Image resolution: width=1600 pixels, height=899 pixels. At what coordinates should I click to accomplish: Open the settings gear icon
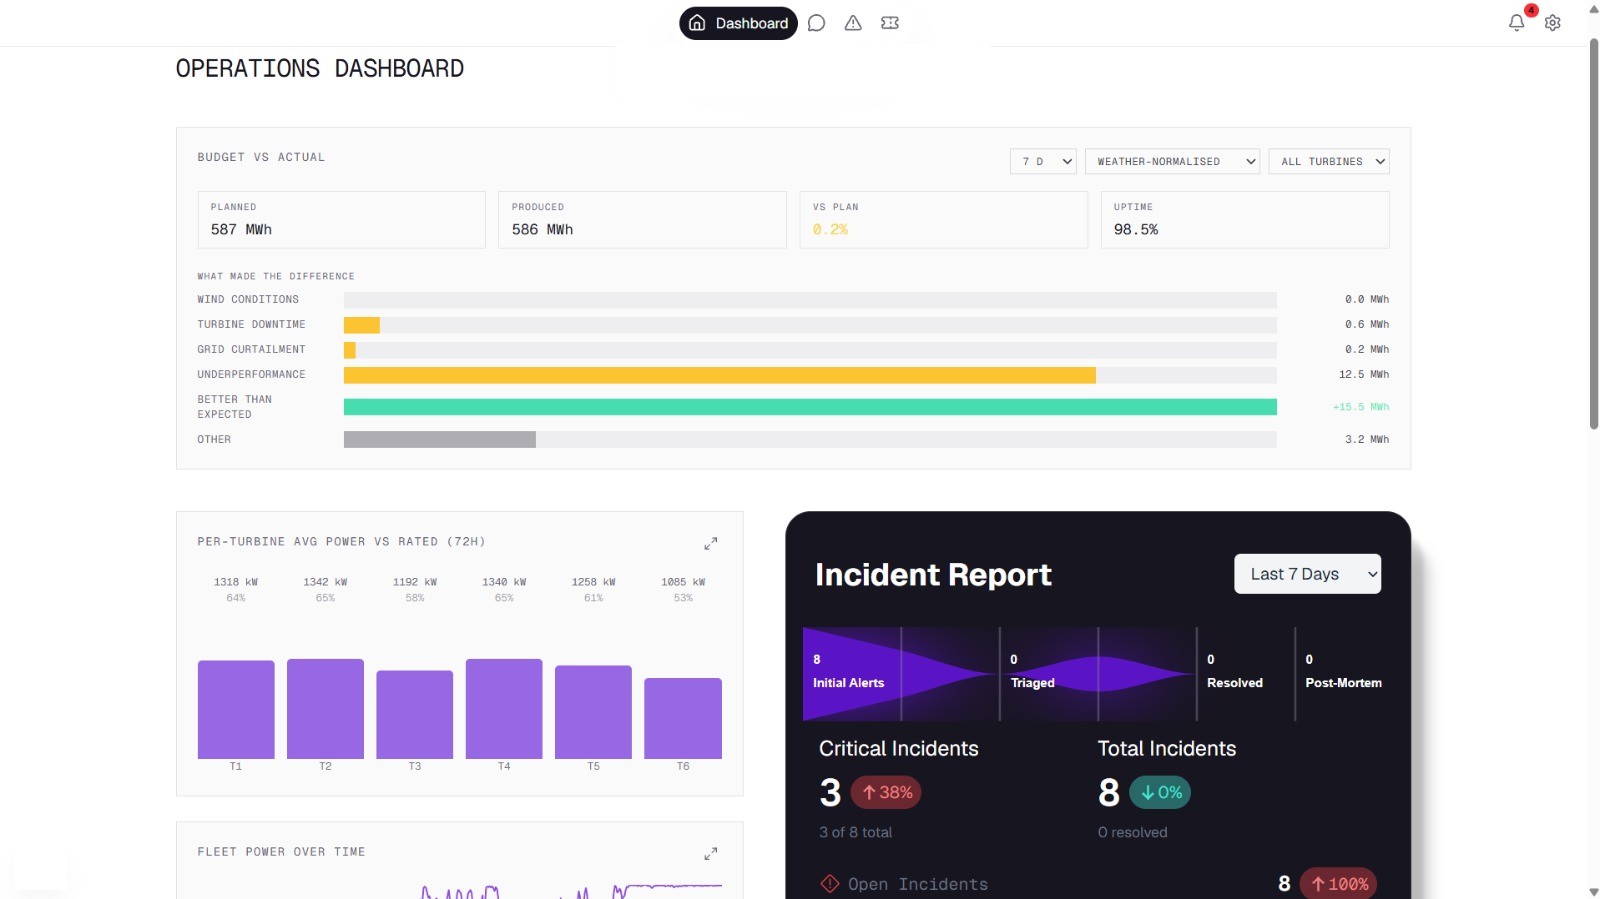(x=1553, y=23)
